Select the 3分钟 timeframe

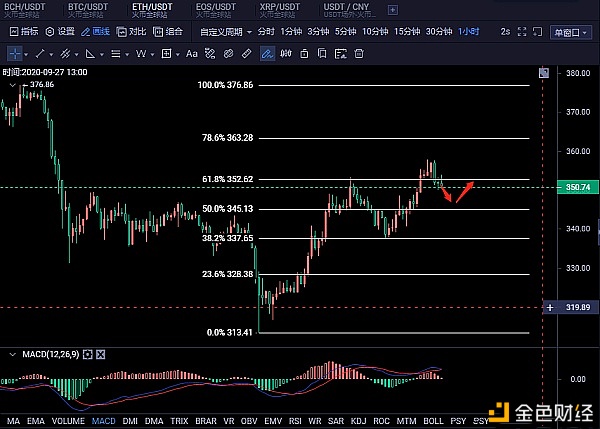pos(318,31)
